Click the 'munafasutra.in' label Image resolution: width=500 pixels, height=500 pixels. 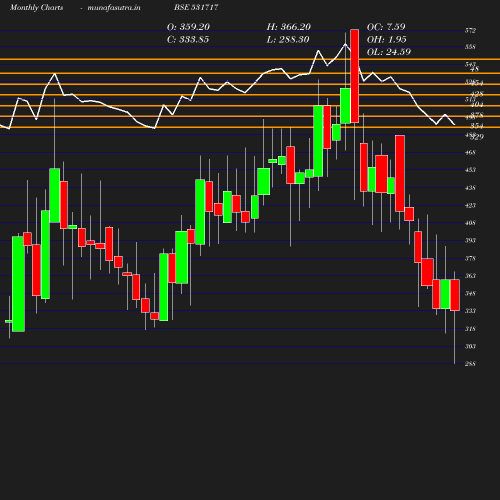click(x=114, y=7)
